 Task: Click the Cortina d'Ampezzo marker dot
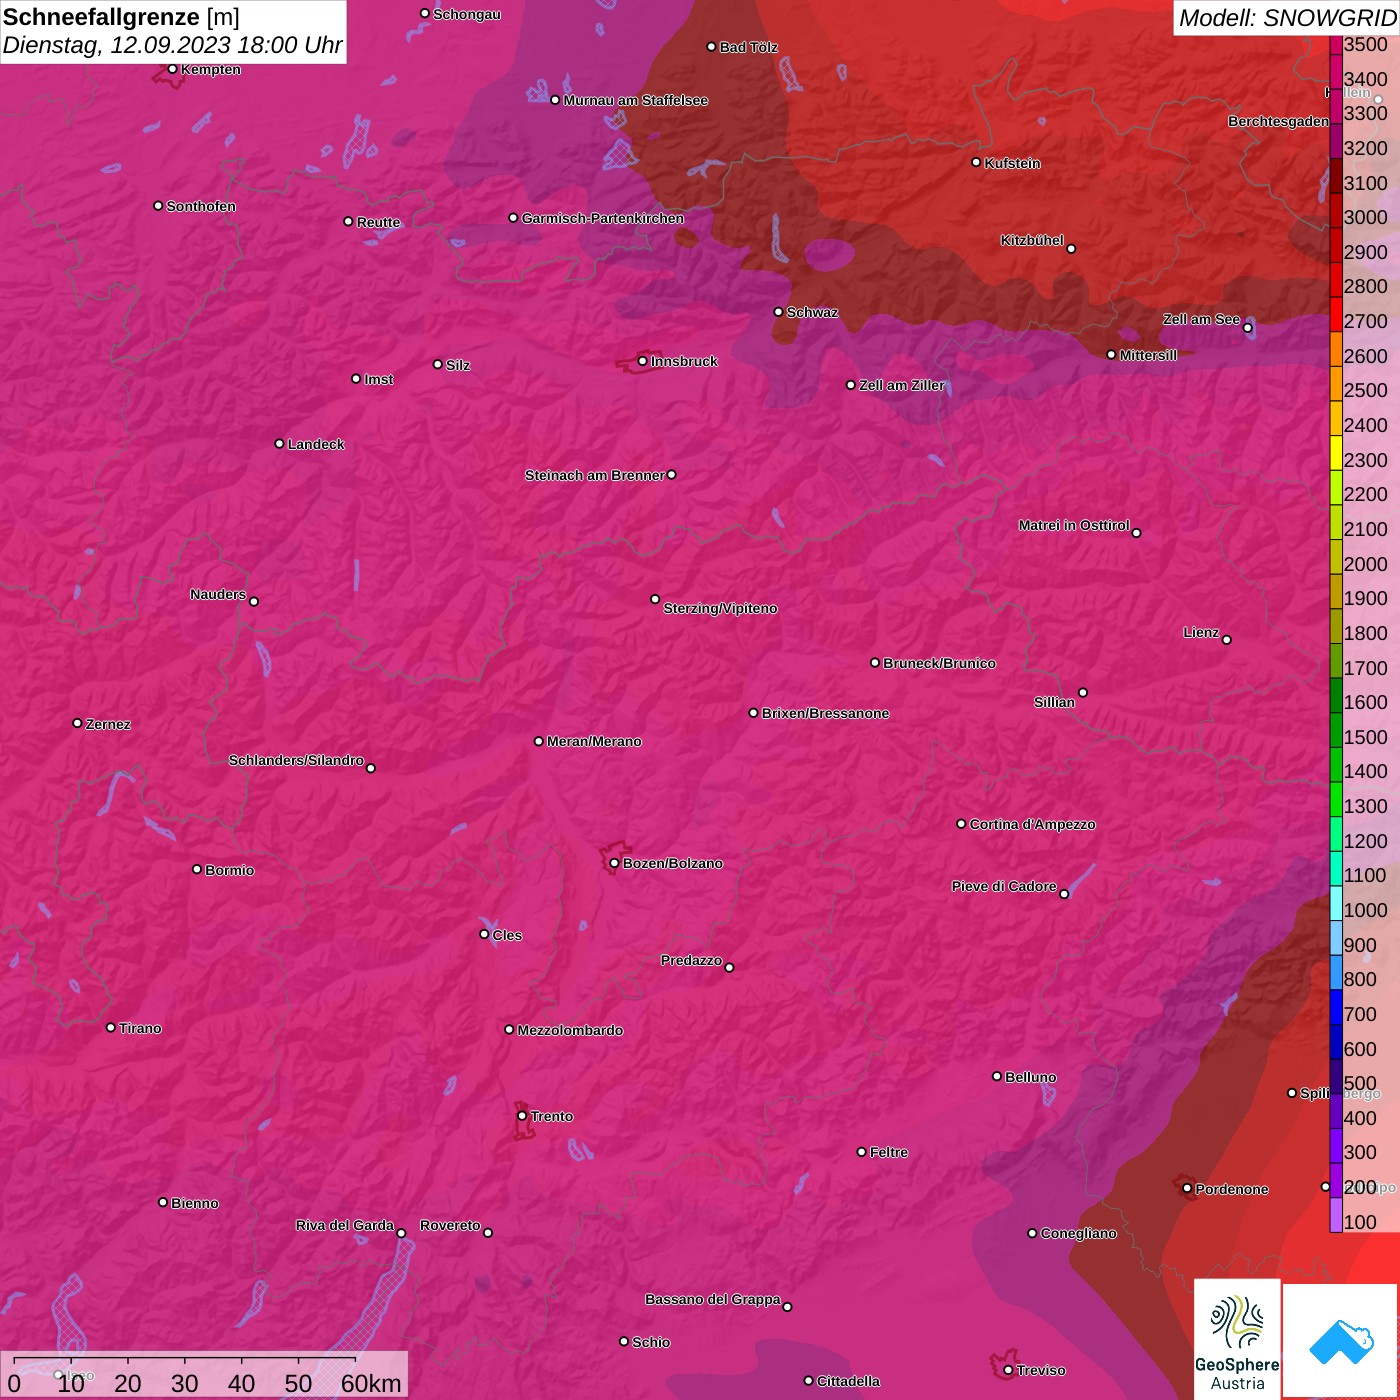pyautogui.click(x=961, y=824)
